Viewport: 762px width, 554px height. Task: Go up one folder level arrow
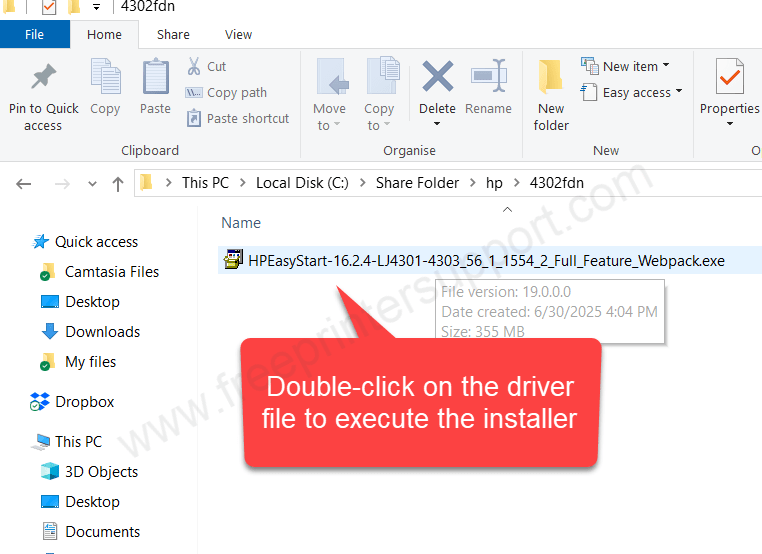point(118,184)
